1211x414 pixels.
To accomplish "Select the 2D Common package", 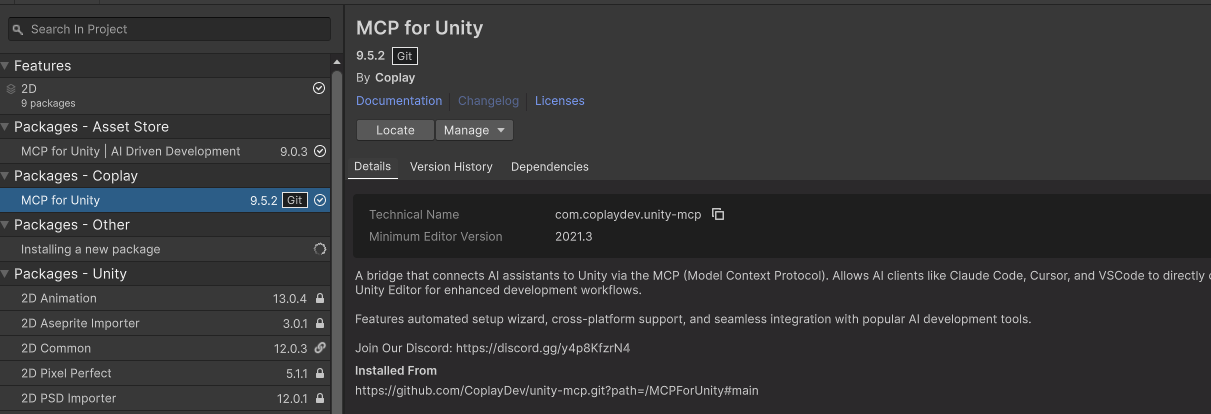I will [165, 348].
